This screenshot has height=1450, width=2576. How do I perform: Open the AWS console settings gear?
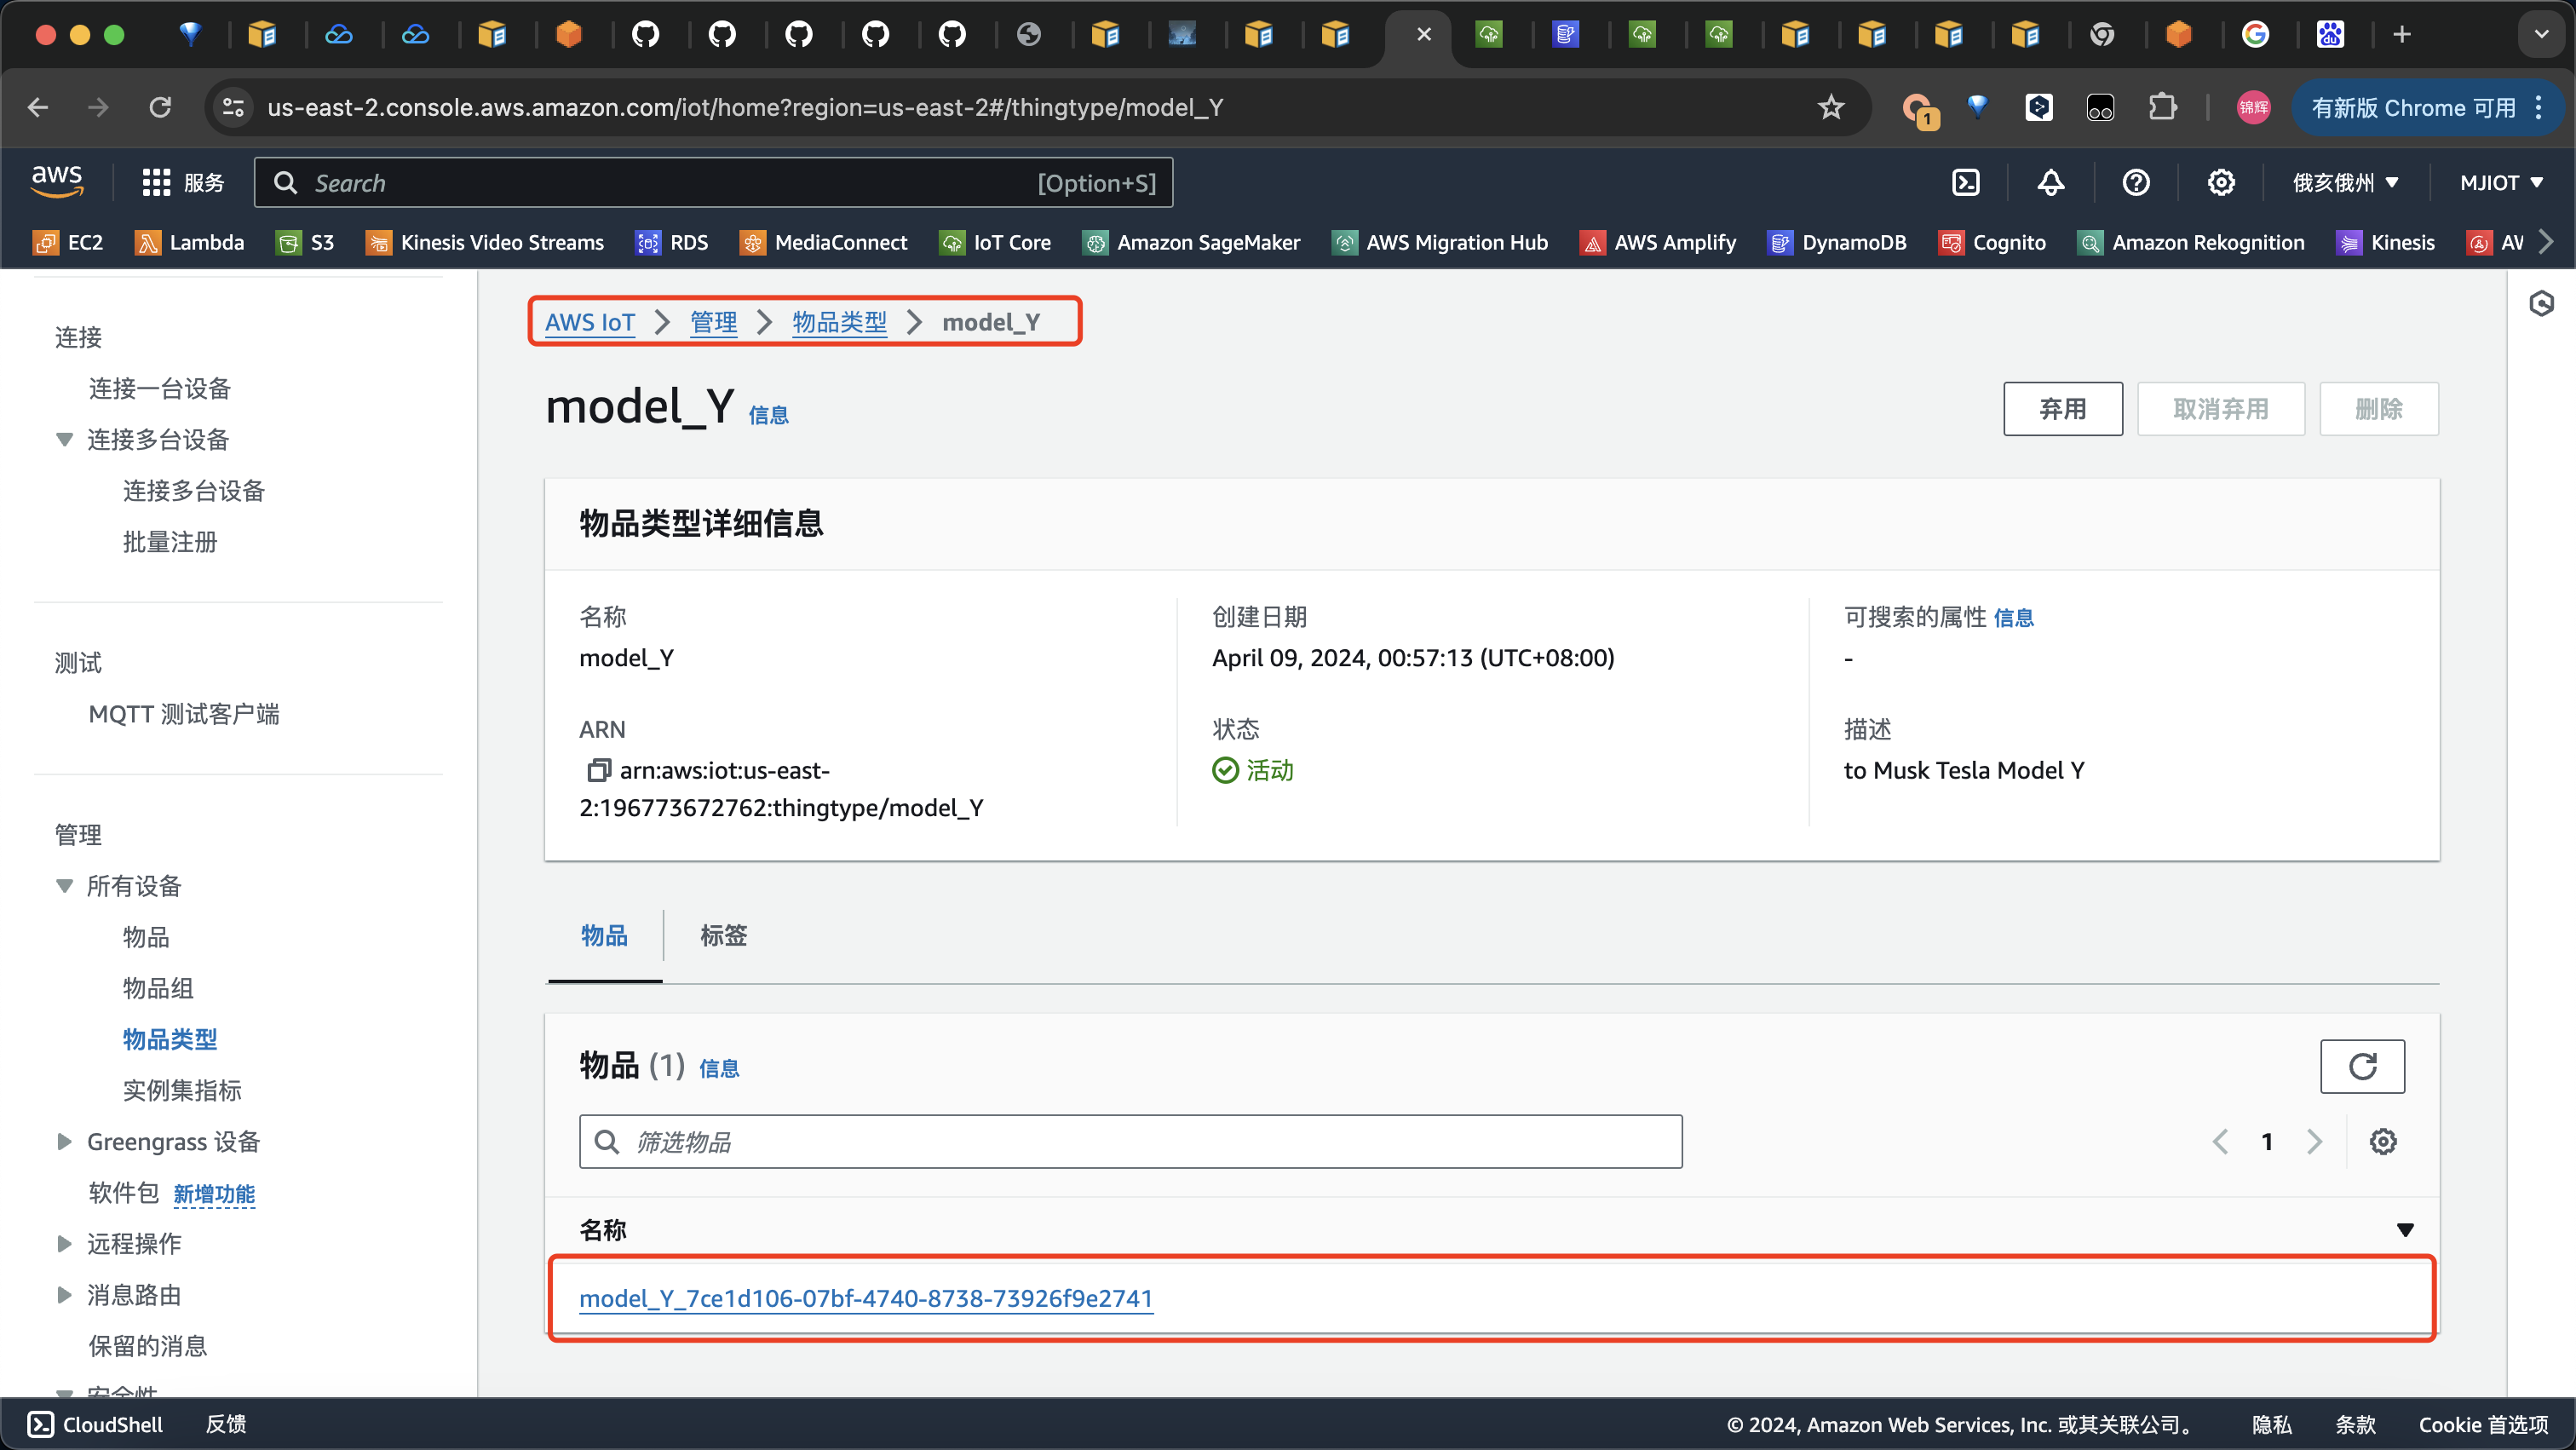[2220, 182]
